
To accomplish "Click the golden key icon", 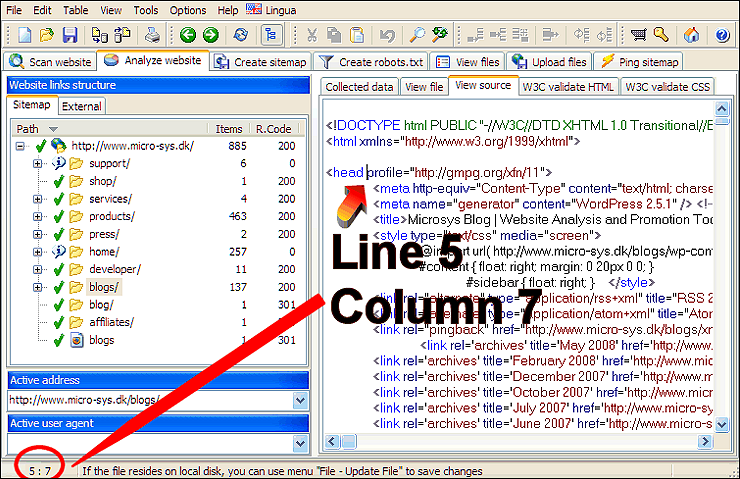I will tap(661, 35).
